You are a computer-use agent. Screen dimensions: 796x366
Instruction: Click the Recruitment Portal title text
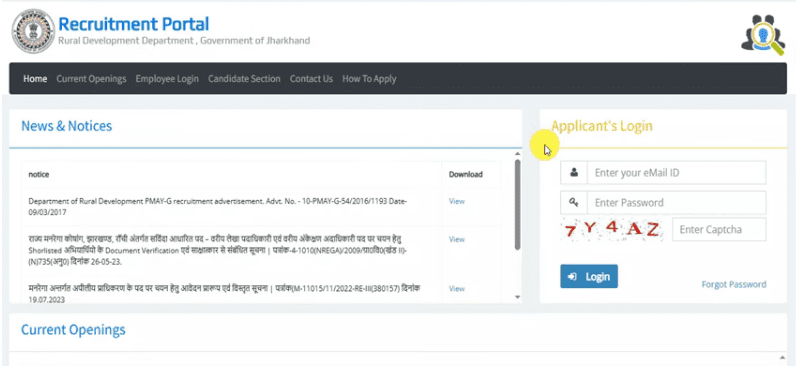134,24
